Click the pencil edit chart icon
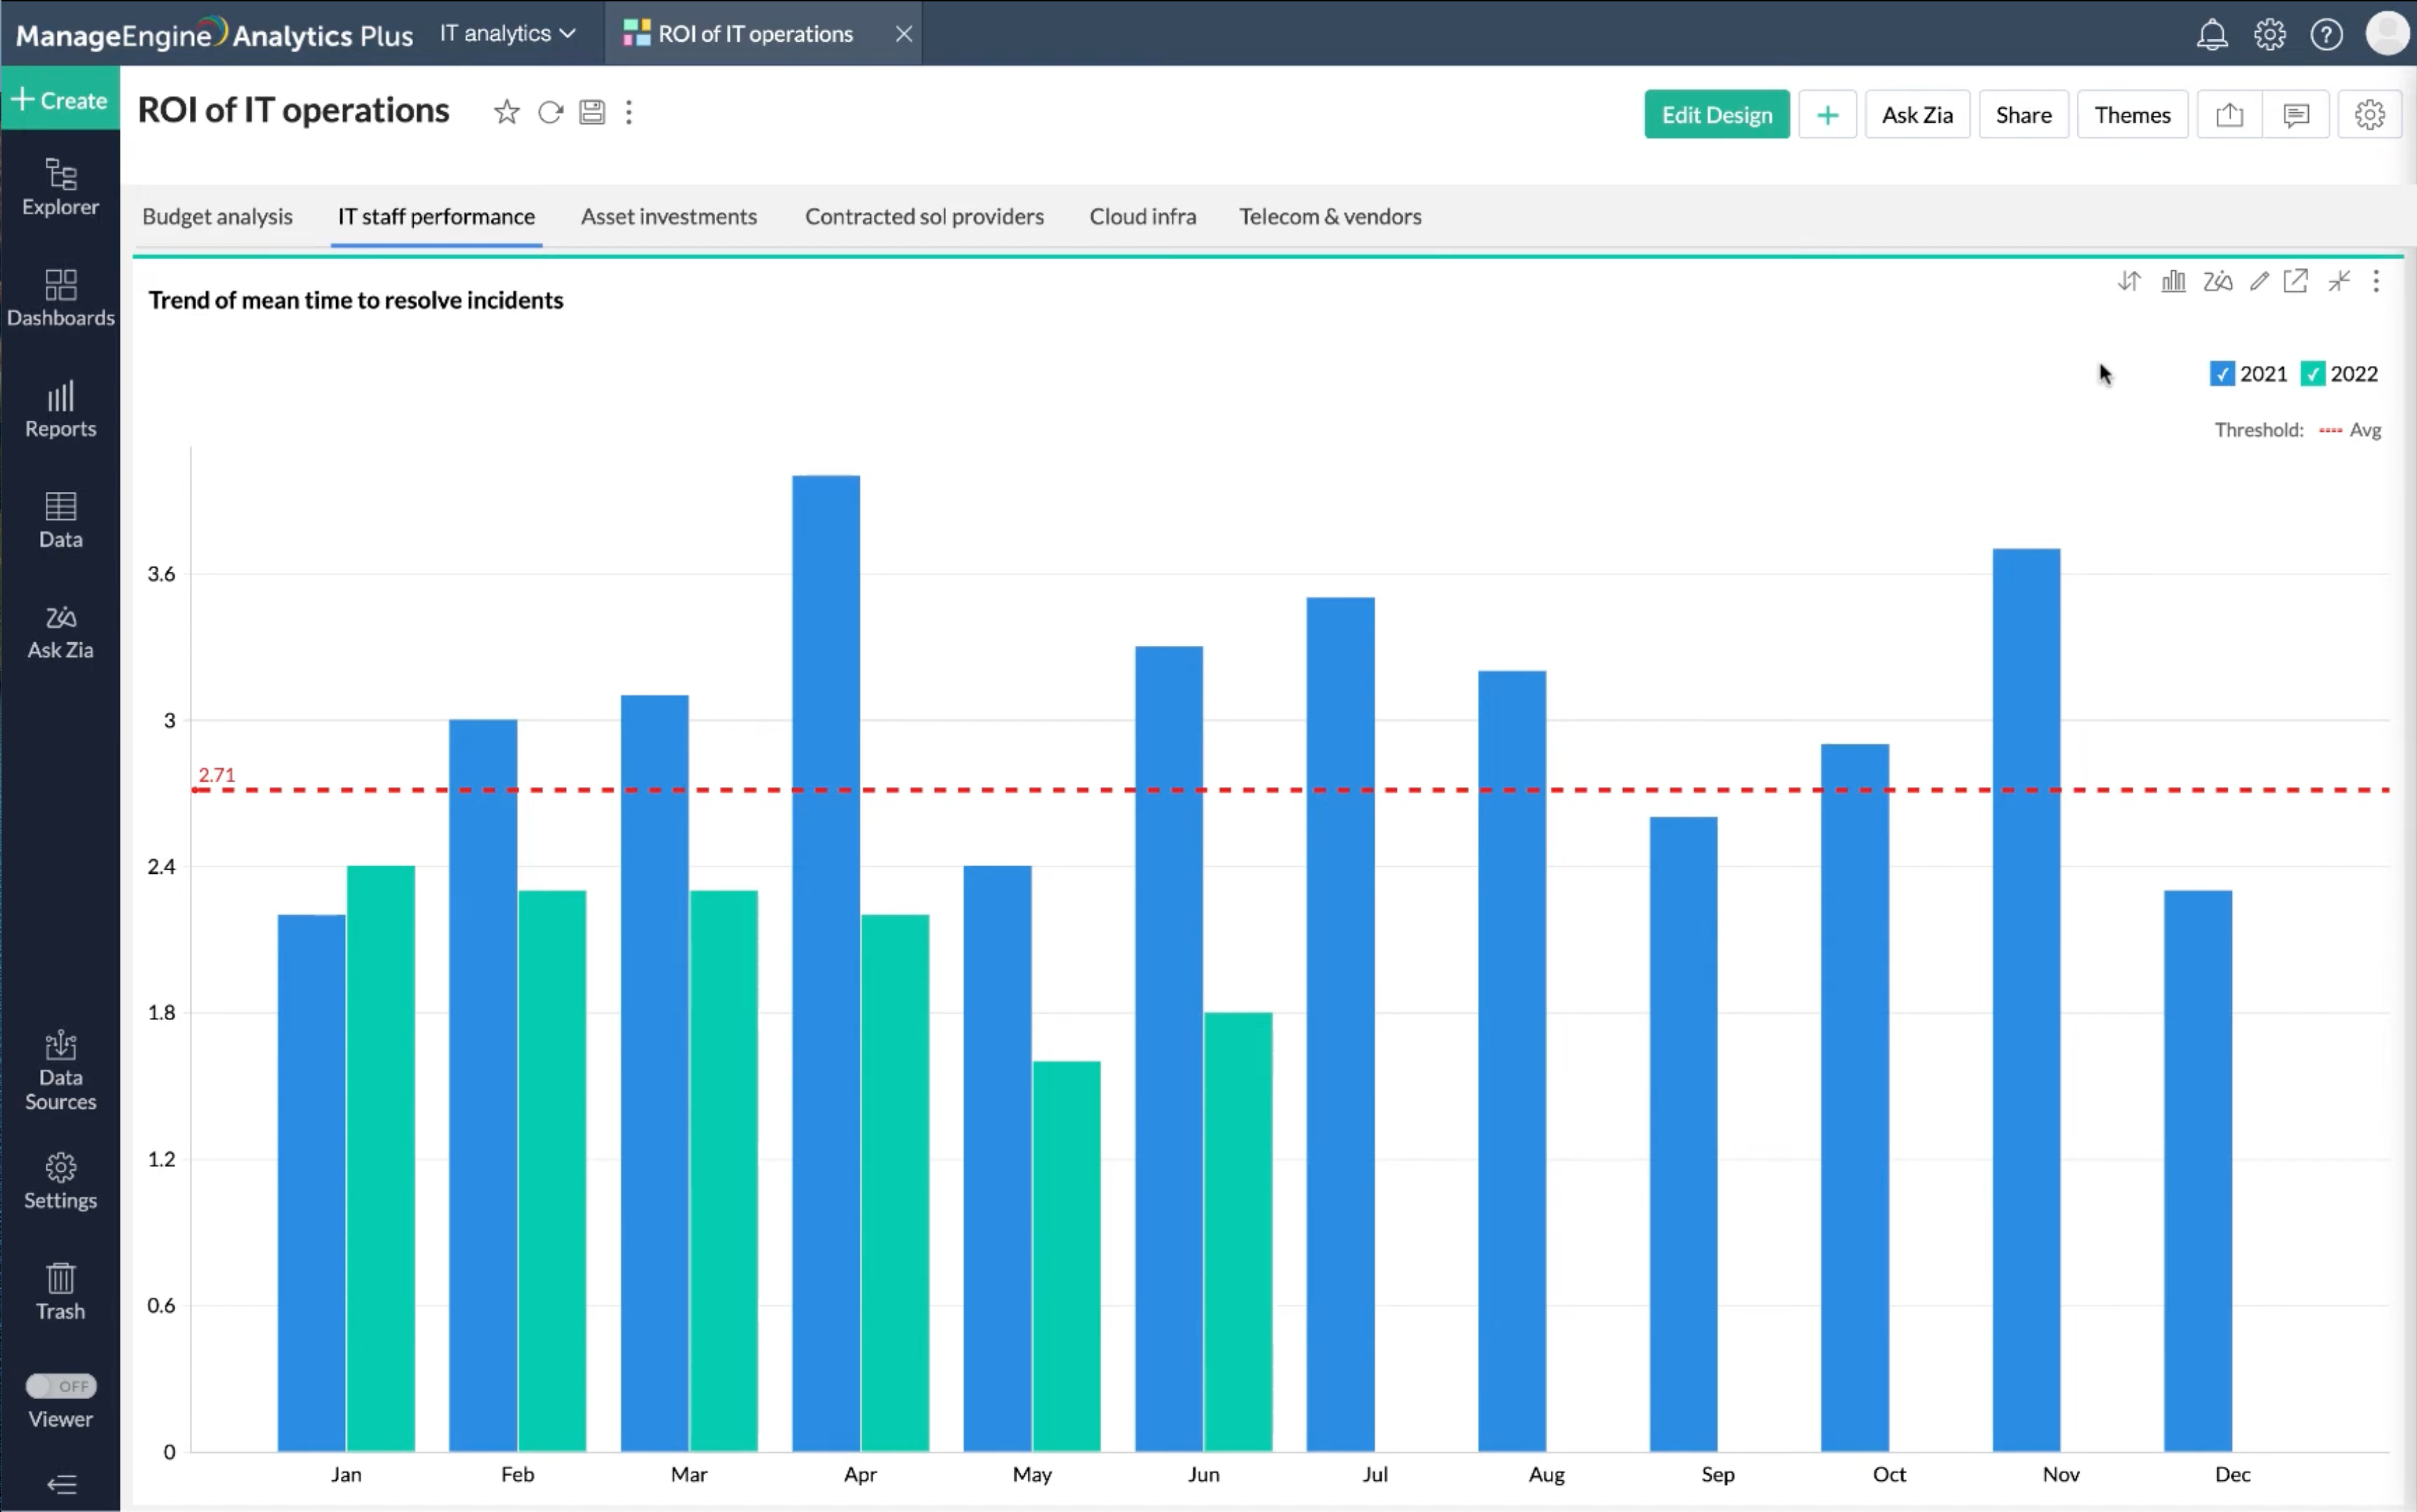The width and height of the screenshot is (2417, 1512). coord(2258,281)
